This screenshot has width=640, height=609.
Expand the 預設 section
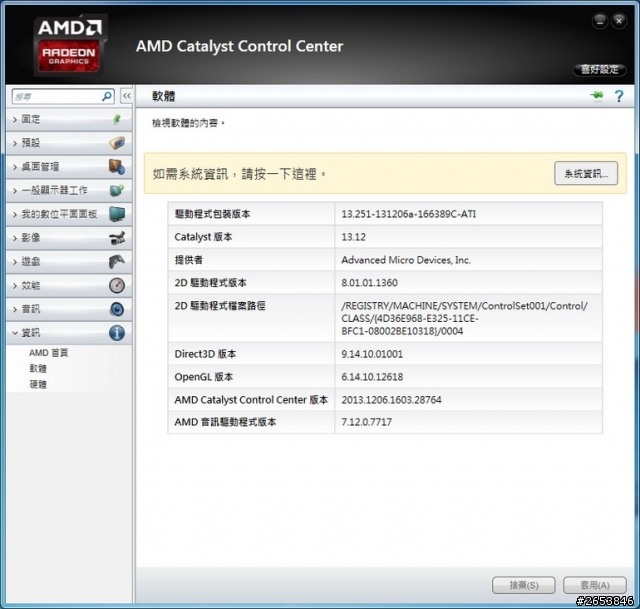tap(15, 143)
